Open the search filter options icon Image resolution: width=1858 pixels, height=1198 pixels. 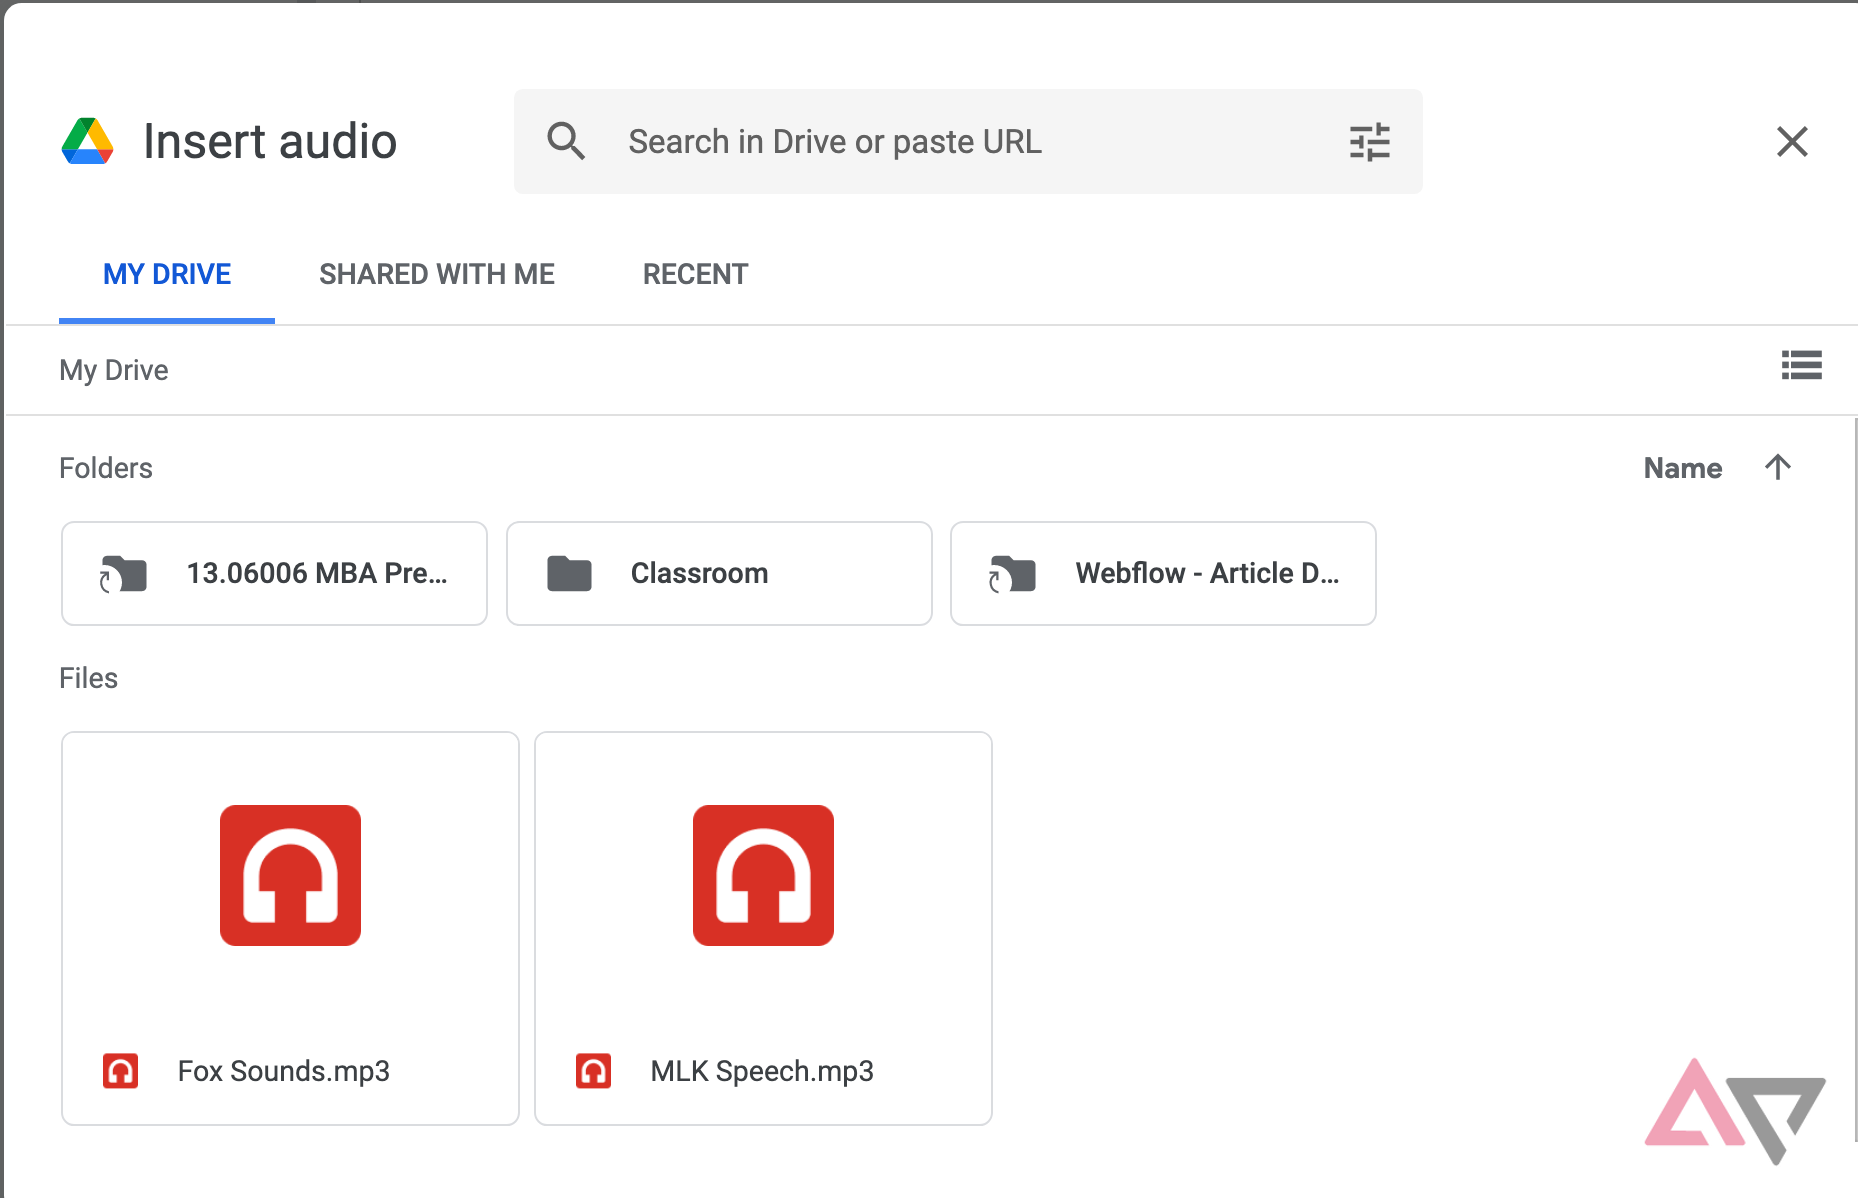[x=1369, y=142]
